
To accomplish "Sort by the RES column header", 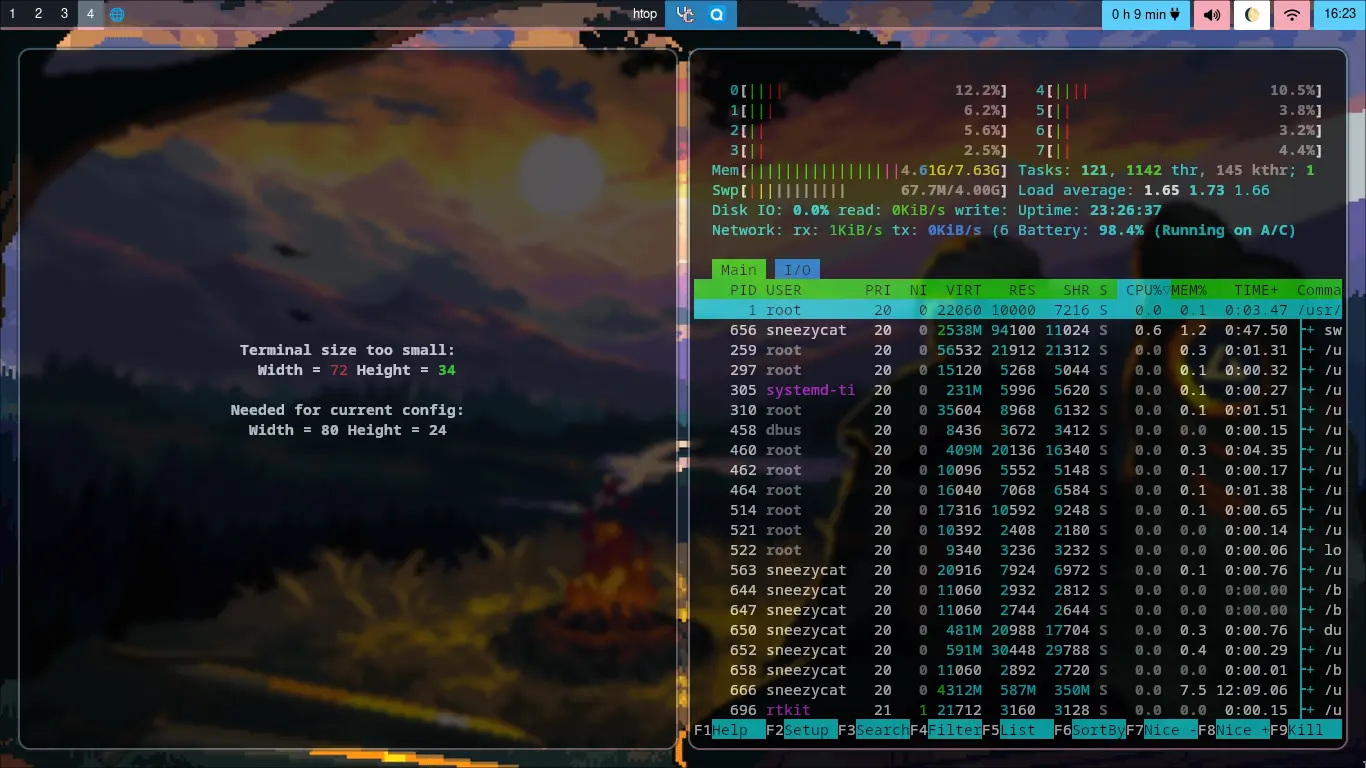I will pos(1022,290).
